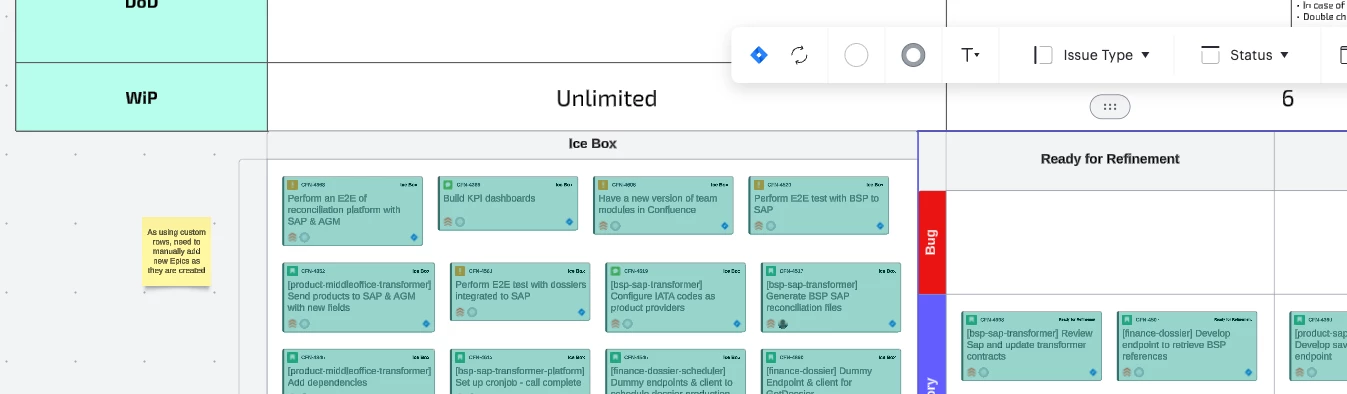Click the blue Jira diamond toolbar icon
This screenshot has width=1347, height=394.
(x=759, y=55)
